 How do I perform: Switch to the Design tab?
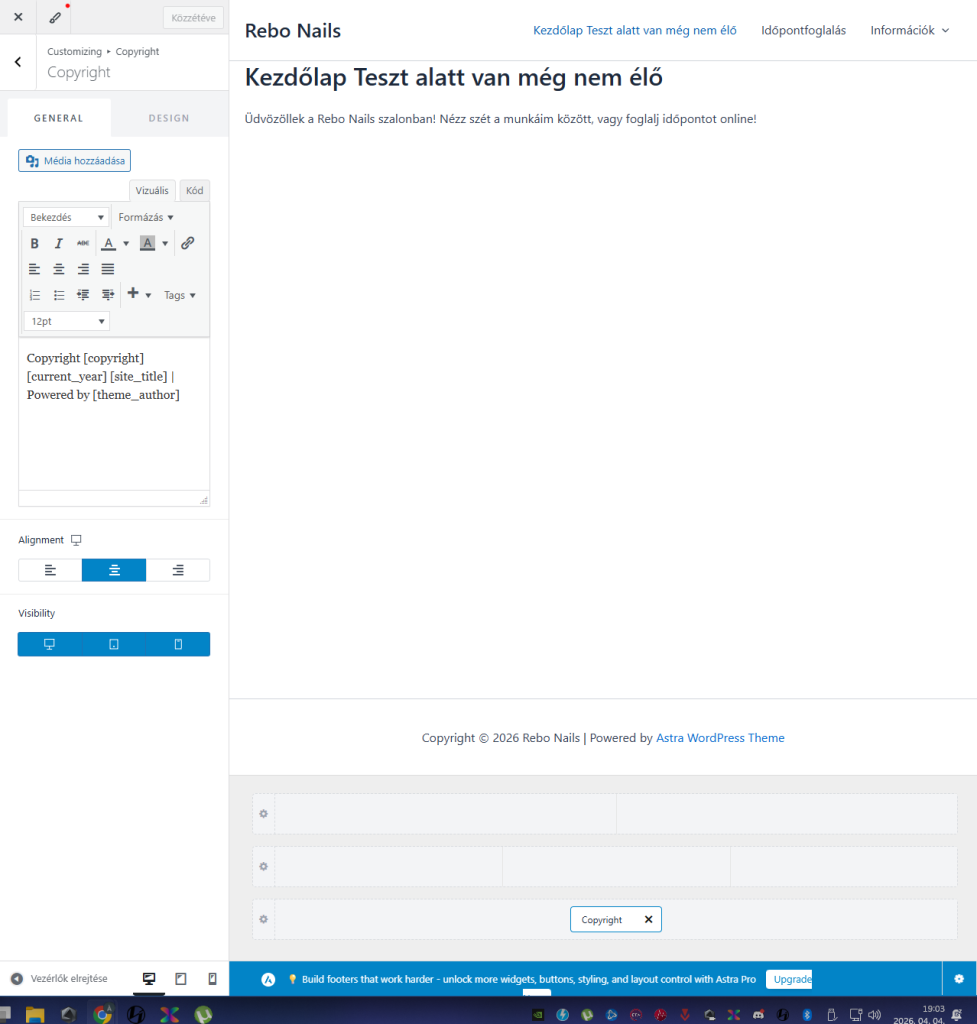pyautogui.click(x=169, y=118)
